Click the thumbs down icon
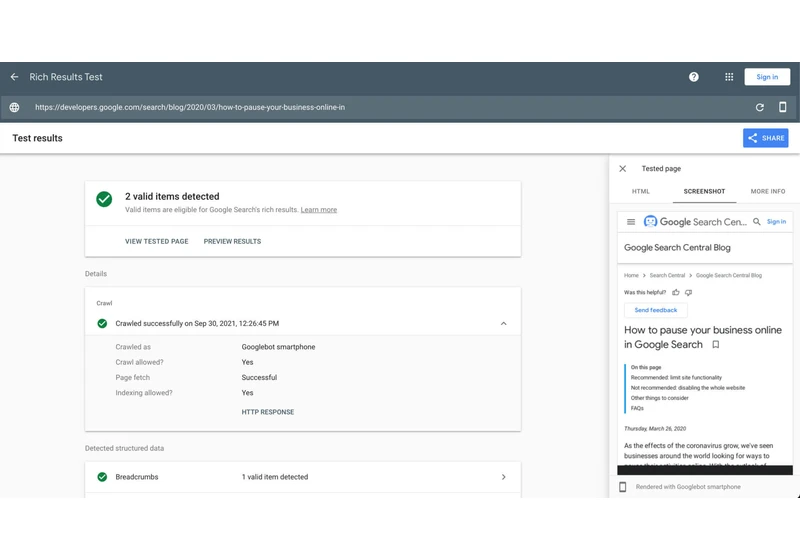The height and width of the screenshot is (560, 800). [688, 292]
